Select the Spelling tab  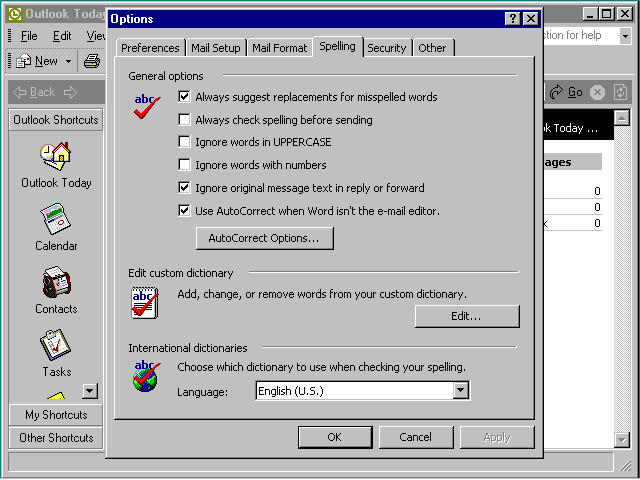tap(338, 47)
